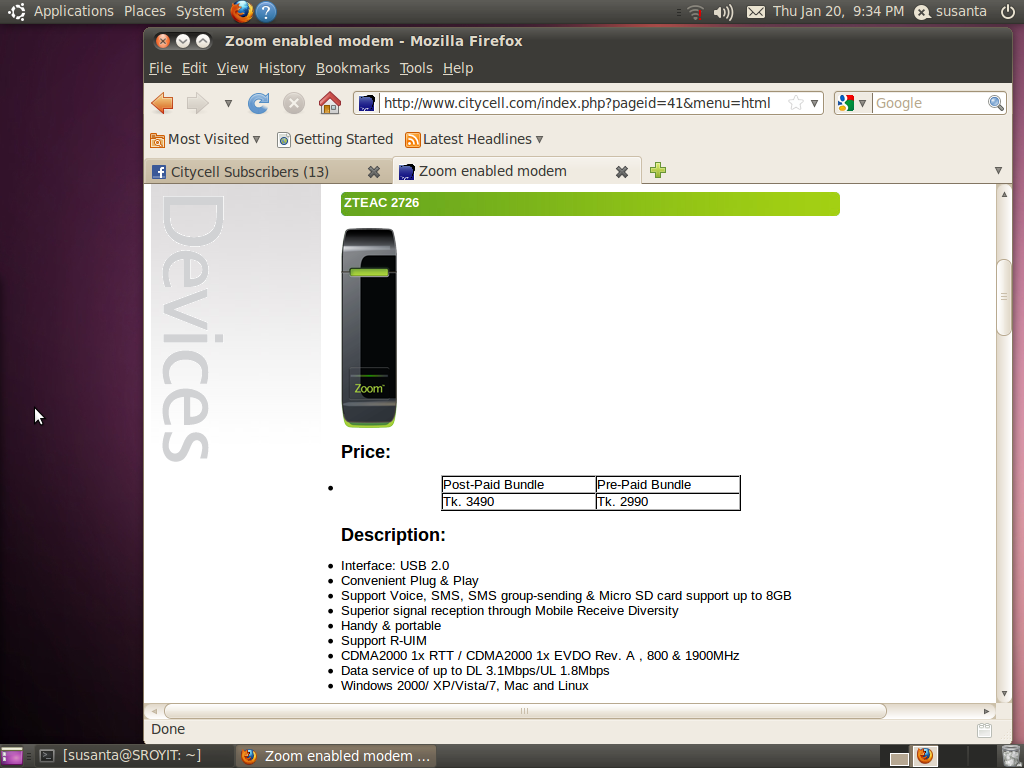
Task: Open the Bookmarks menu
Action: point(353,68)
